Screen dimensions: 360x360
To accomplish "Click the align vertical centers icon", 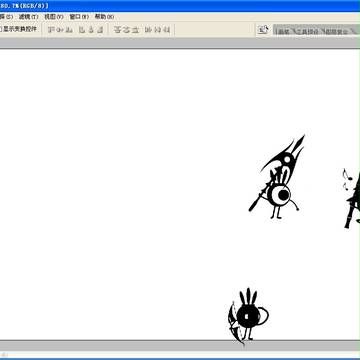I will click(x=60, y=30).
